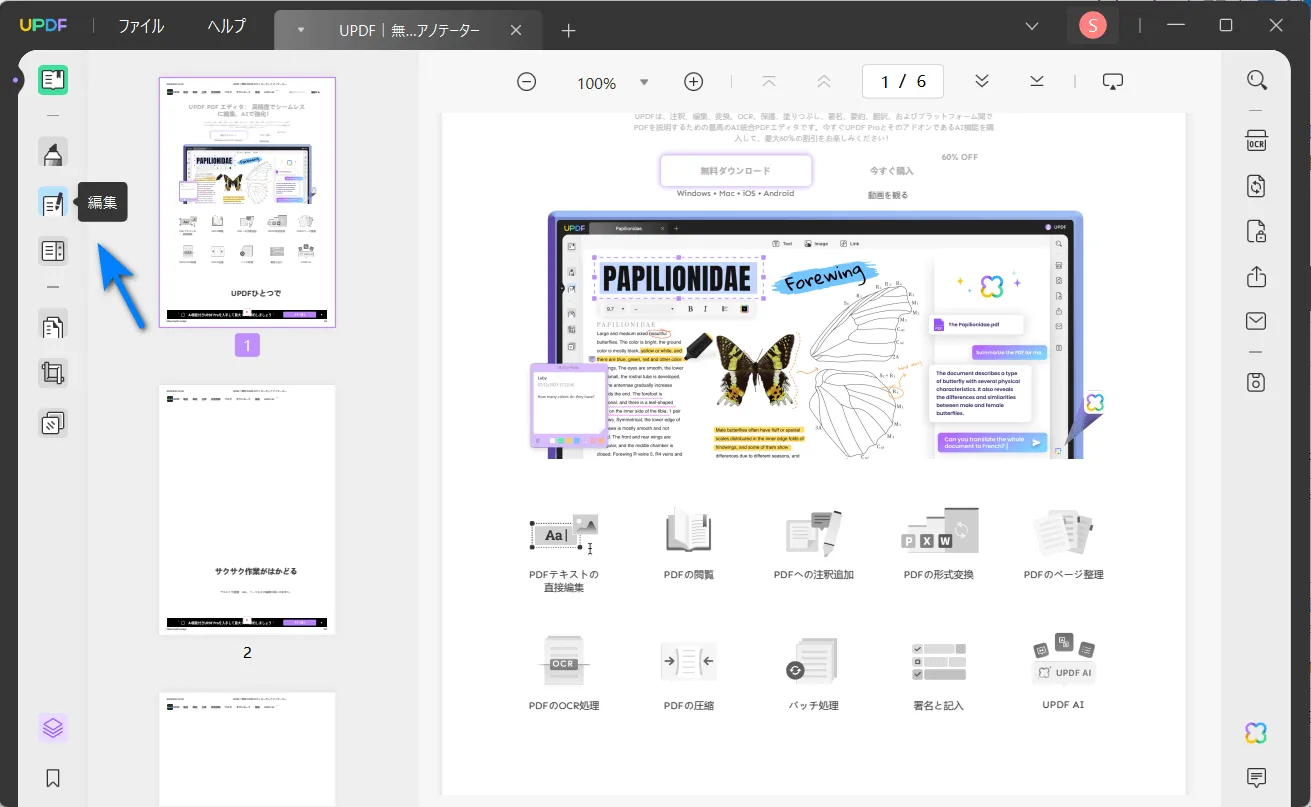This screenshot has height=807, width=1311.
Task: Open the ヘルプ menu
Action: point(226,27)
